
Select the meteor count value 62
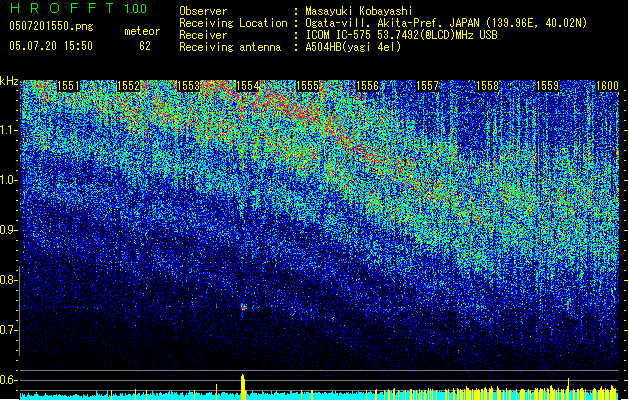click(x=145, y=46)
